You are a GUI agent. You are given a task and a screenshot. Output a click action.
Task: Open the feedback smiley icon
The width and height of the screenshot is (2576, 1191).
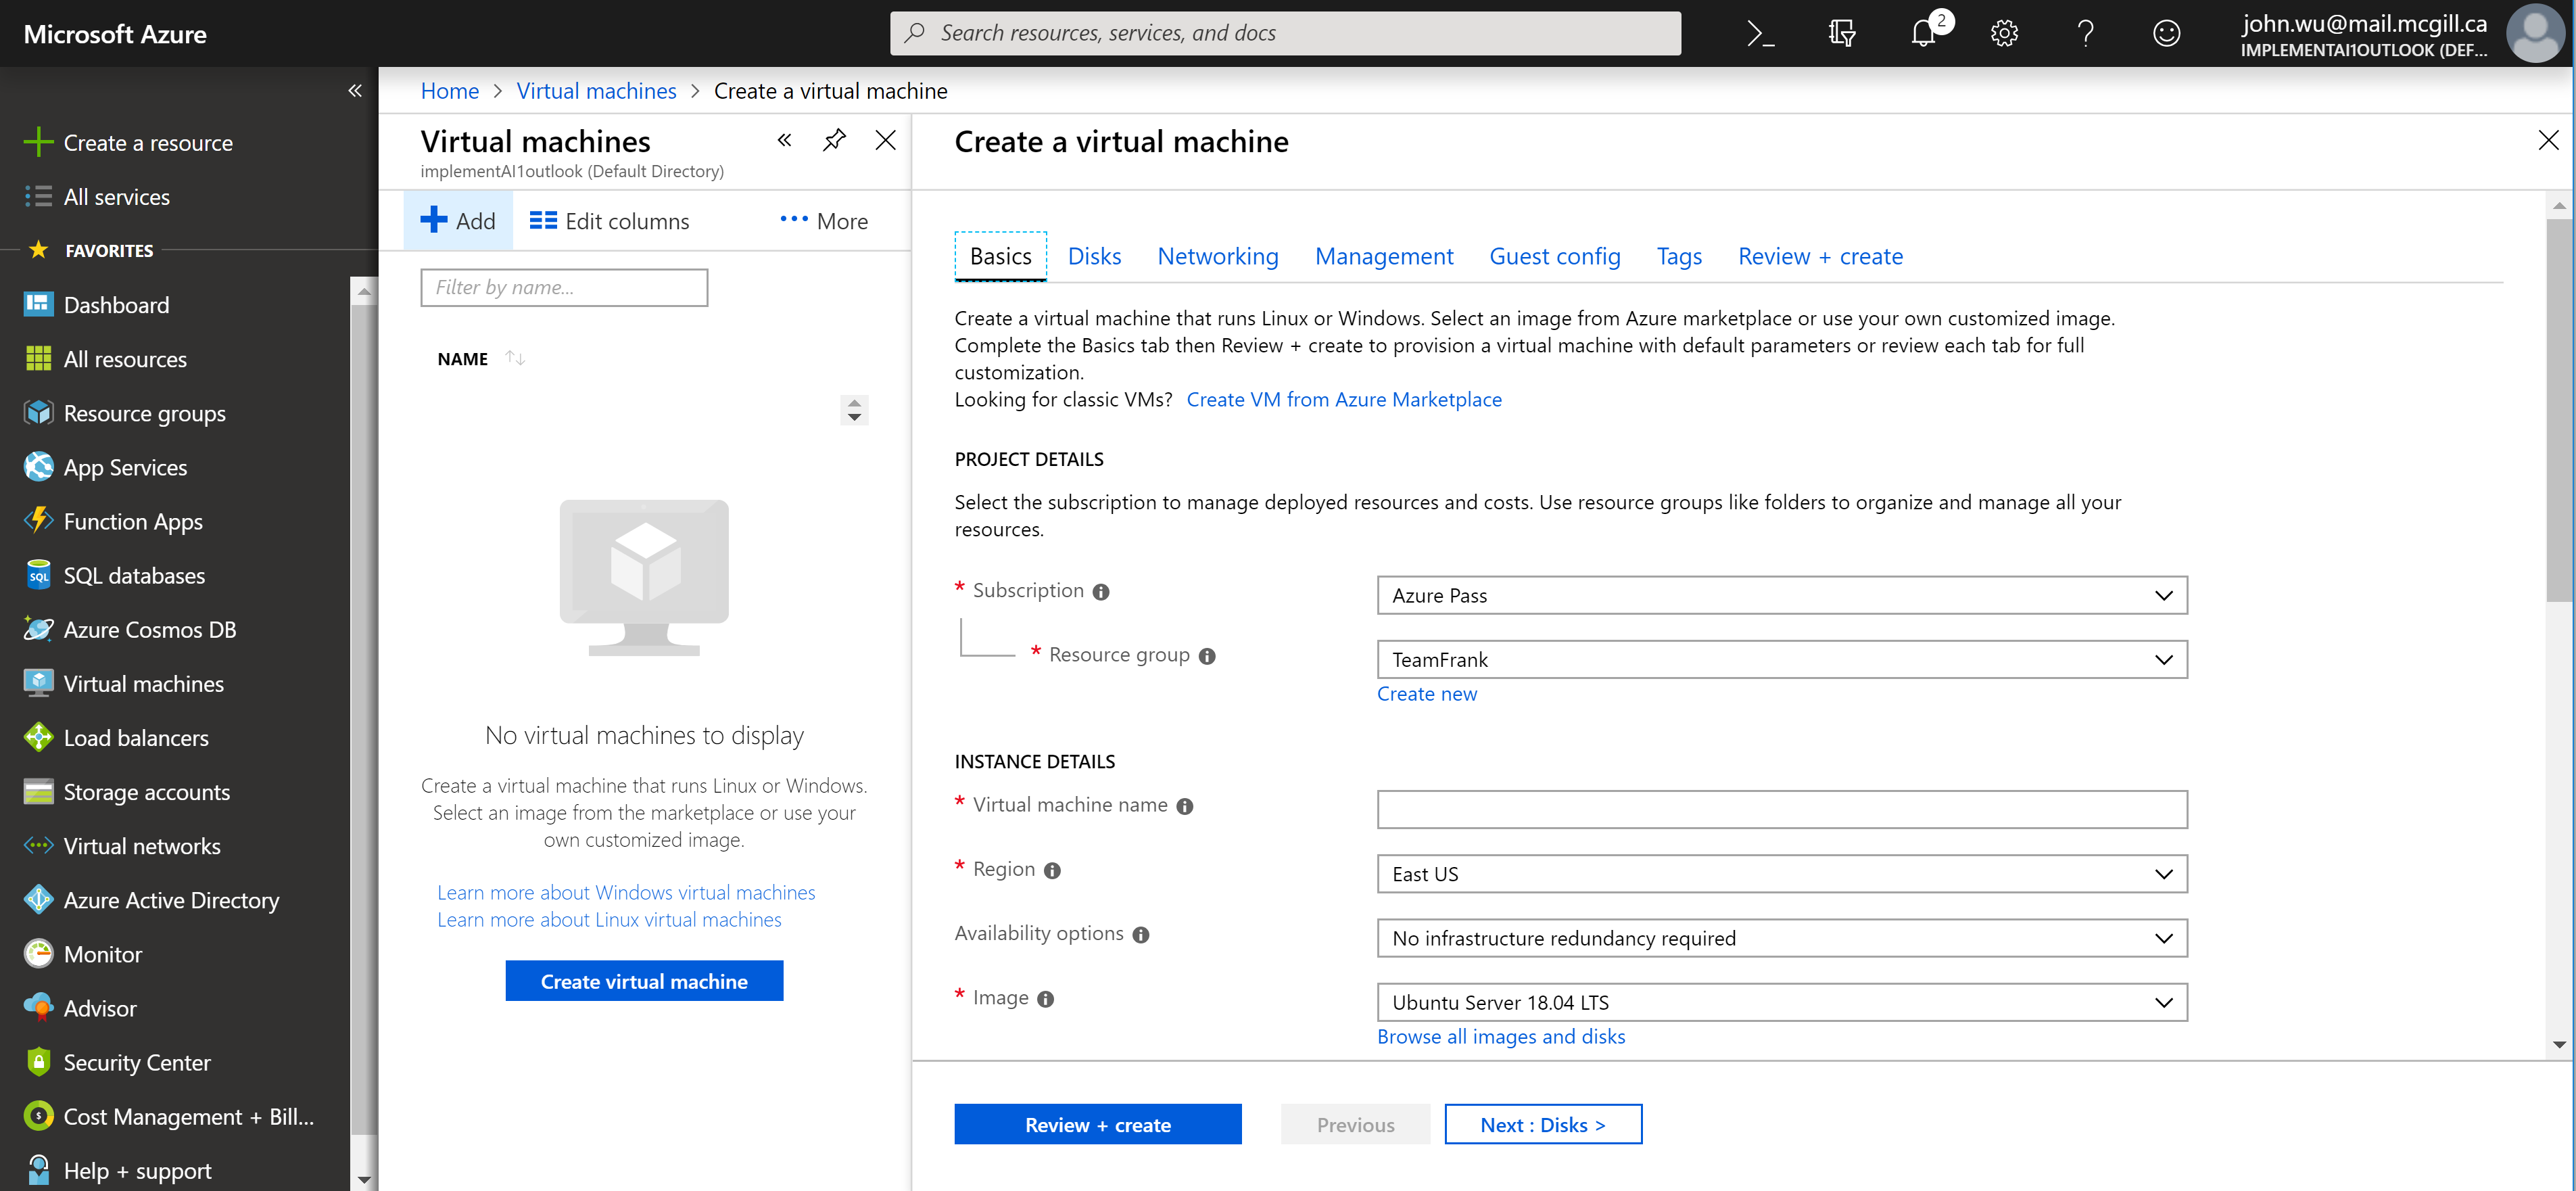pyautogui.click(x=2166, y=33)
